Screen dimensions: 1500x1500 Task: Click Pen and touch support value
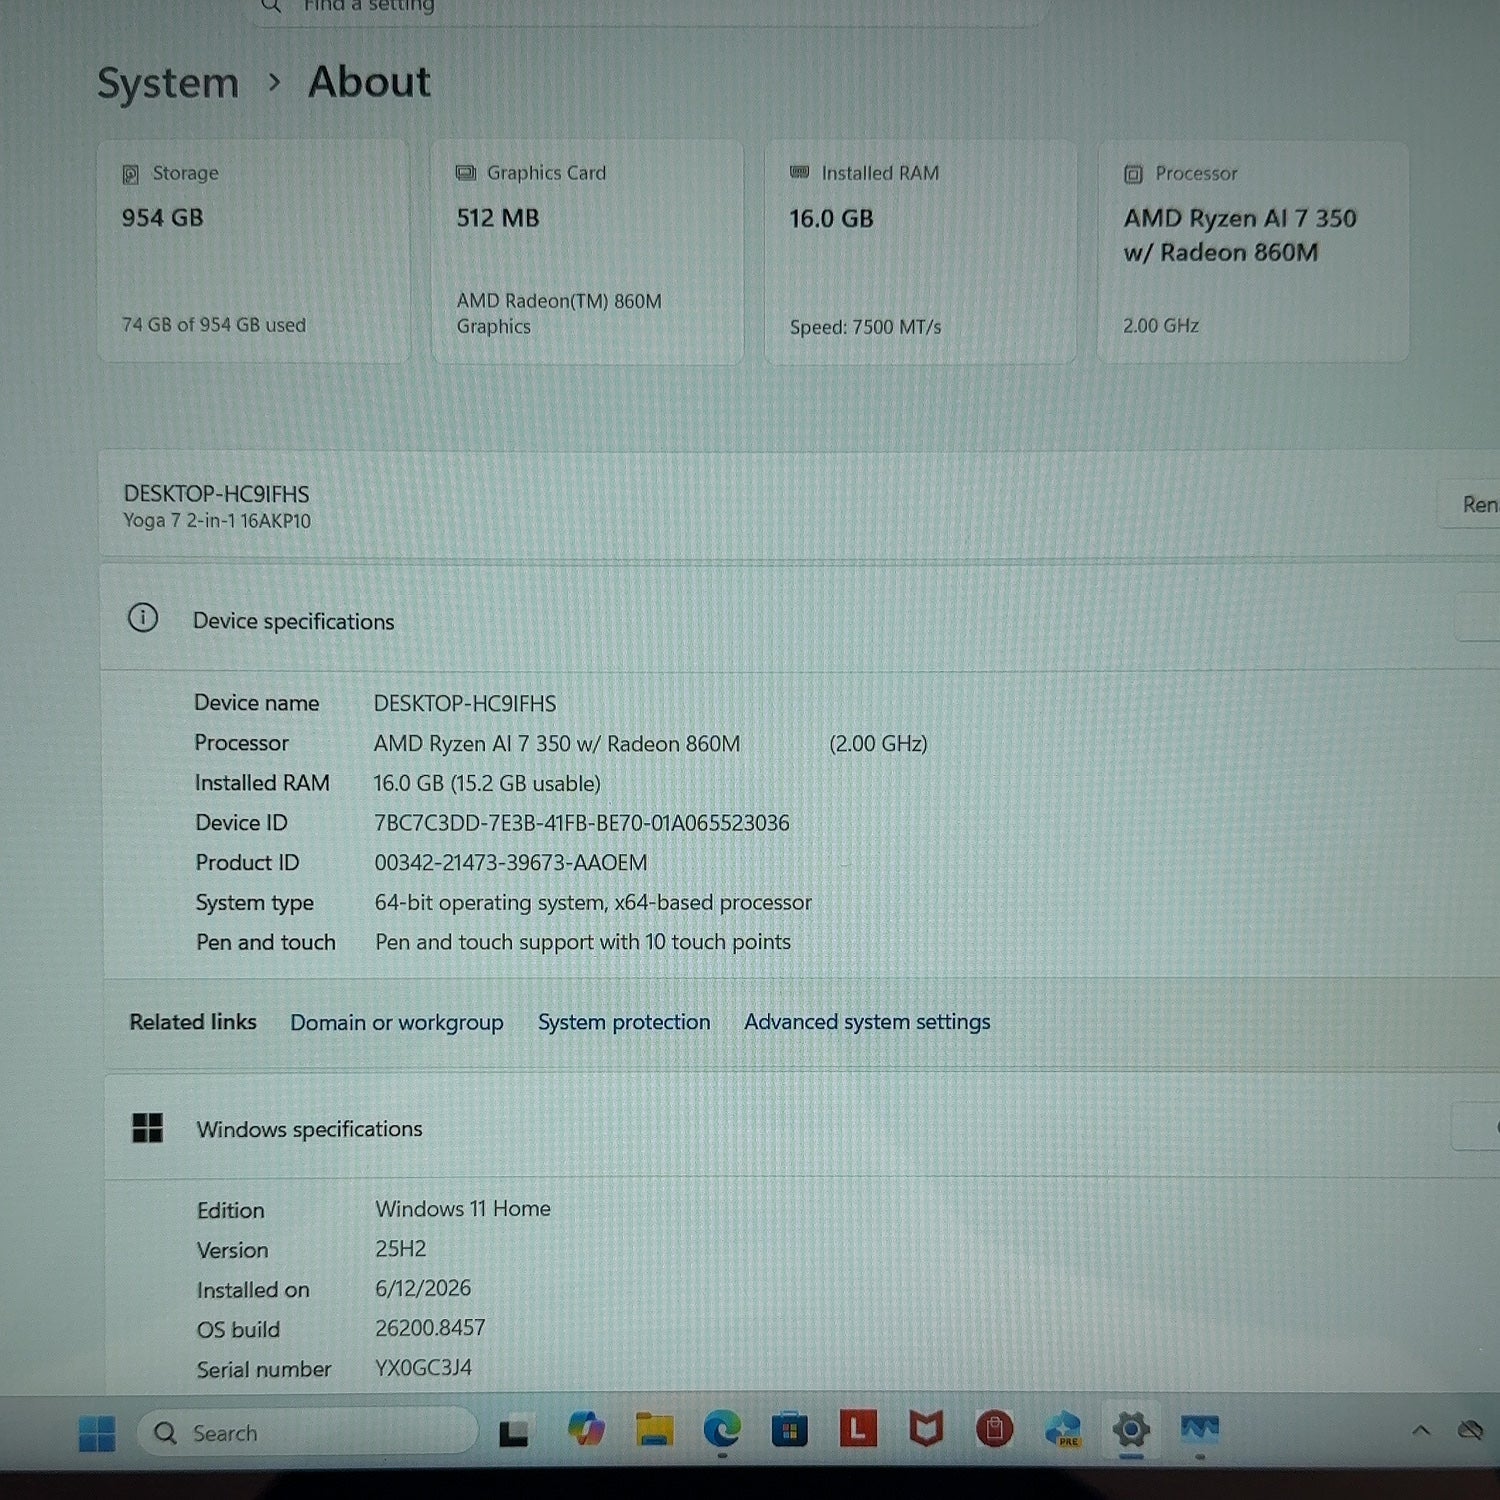(x=583, y=942)
